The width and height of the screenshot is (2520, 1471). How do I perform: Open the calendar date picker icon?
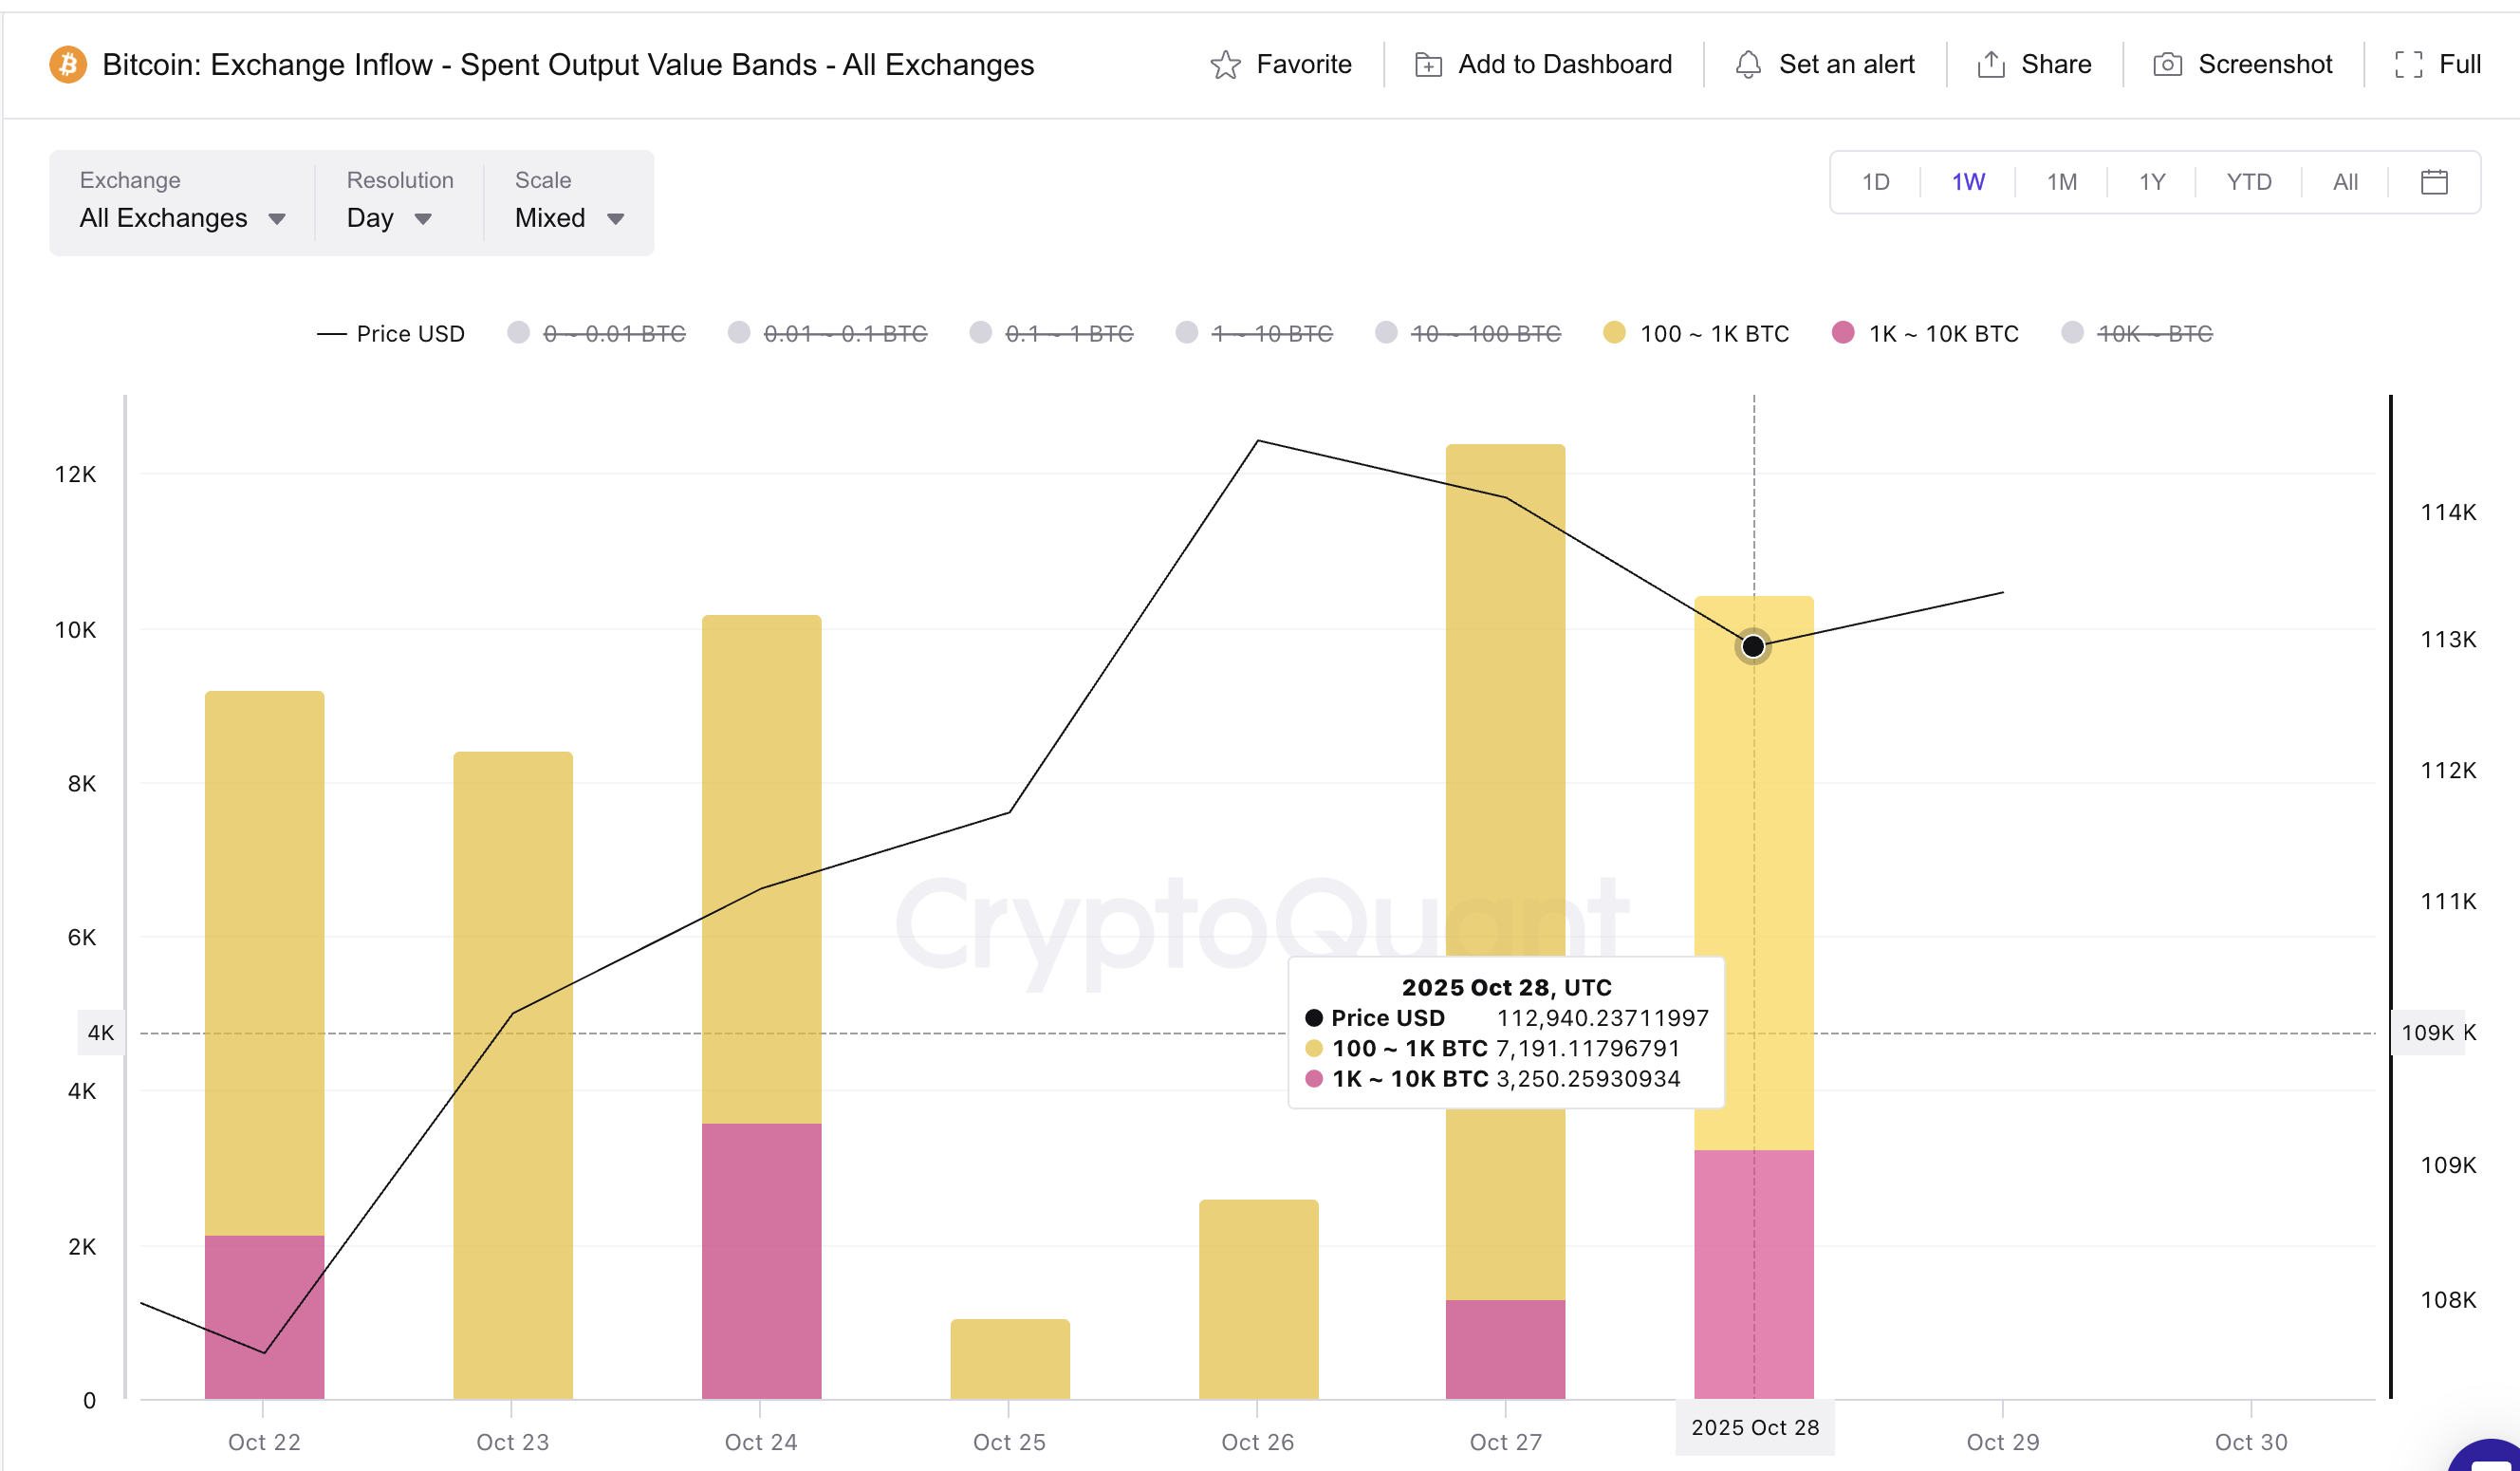(x=2436, y=181)
